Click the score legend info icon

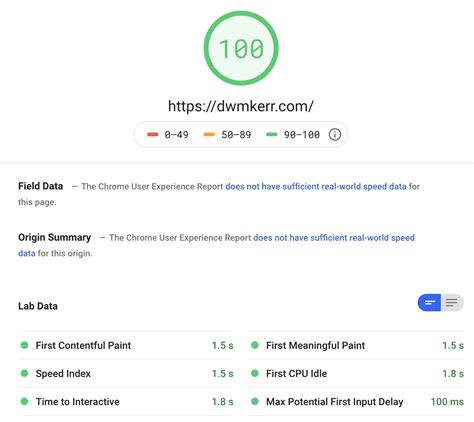335,134
